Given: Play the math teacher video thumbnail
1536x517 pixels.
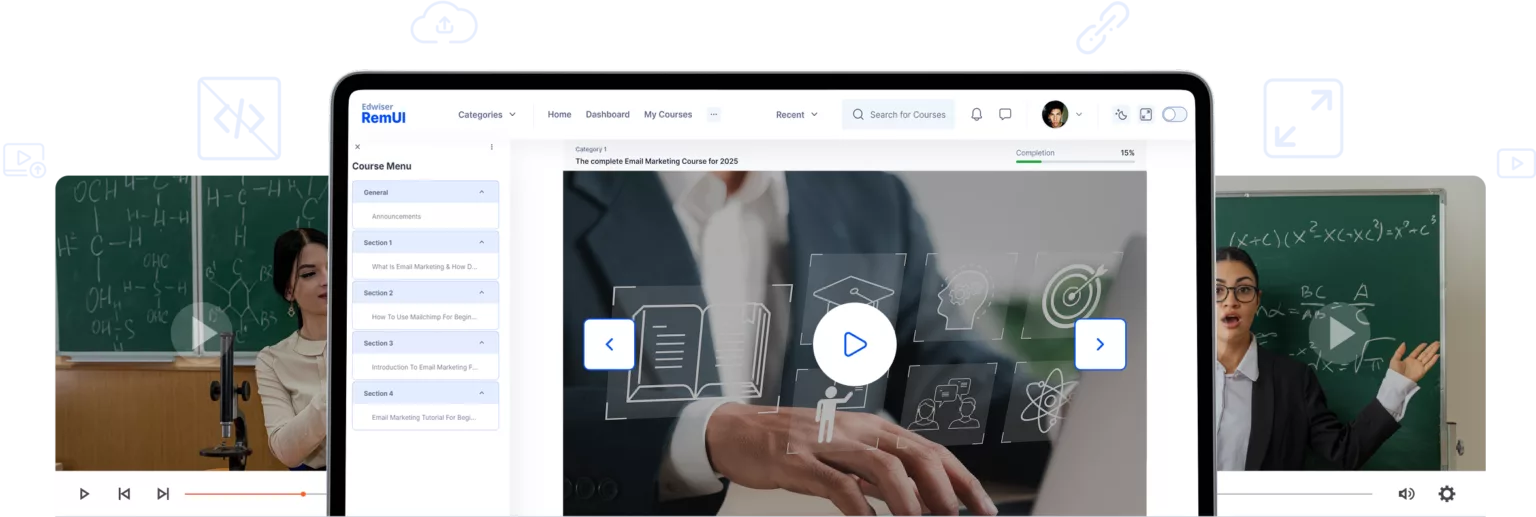Looking at the screenshot, I should click(x=1340, y=333).
